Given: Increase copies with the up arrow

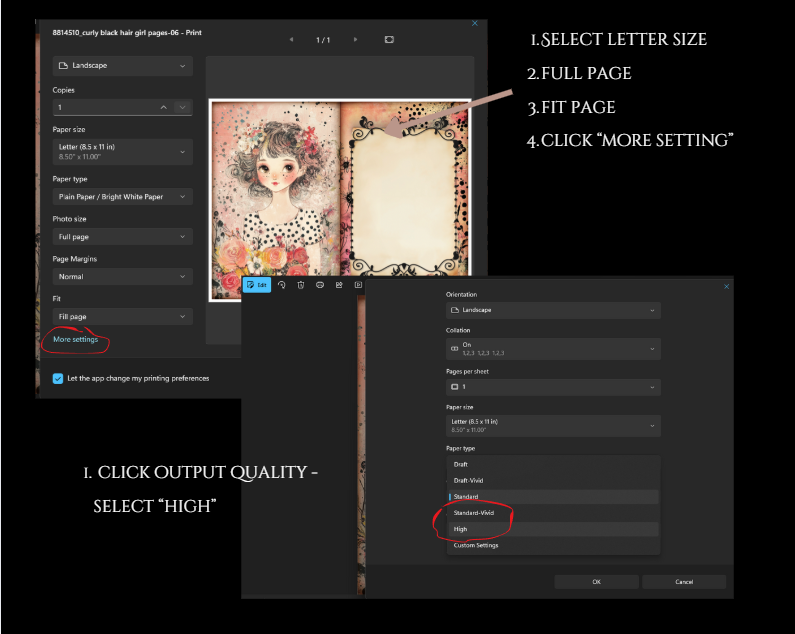Looking at the screenshot, I should [x=163, y=108].
